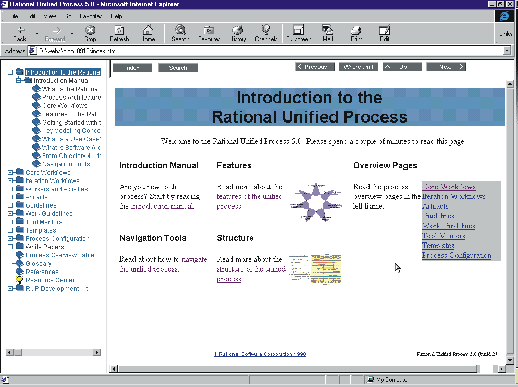Click the content pane's scroll-up arrow
Screen dimensions: 518x387
pos(510,84)
